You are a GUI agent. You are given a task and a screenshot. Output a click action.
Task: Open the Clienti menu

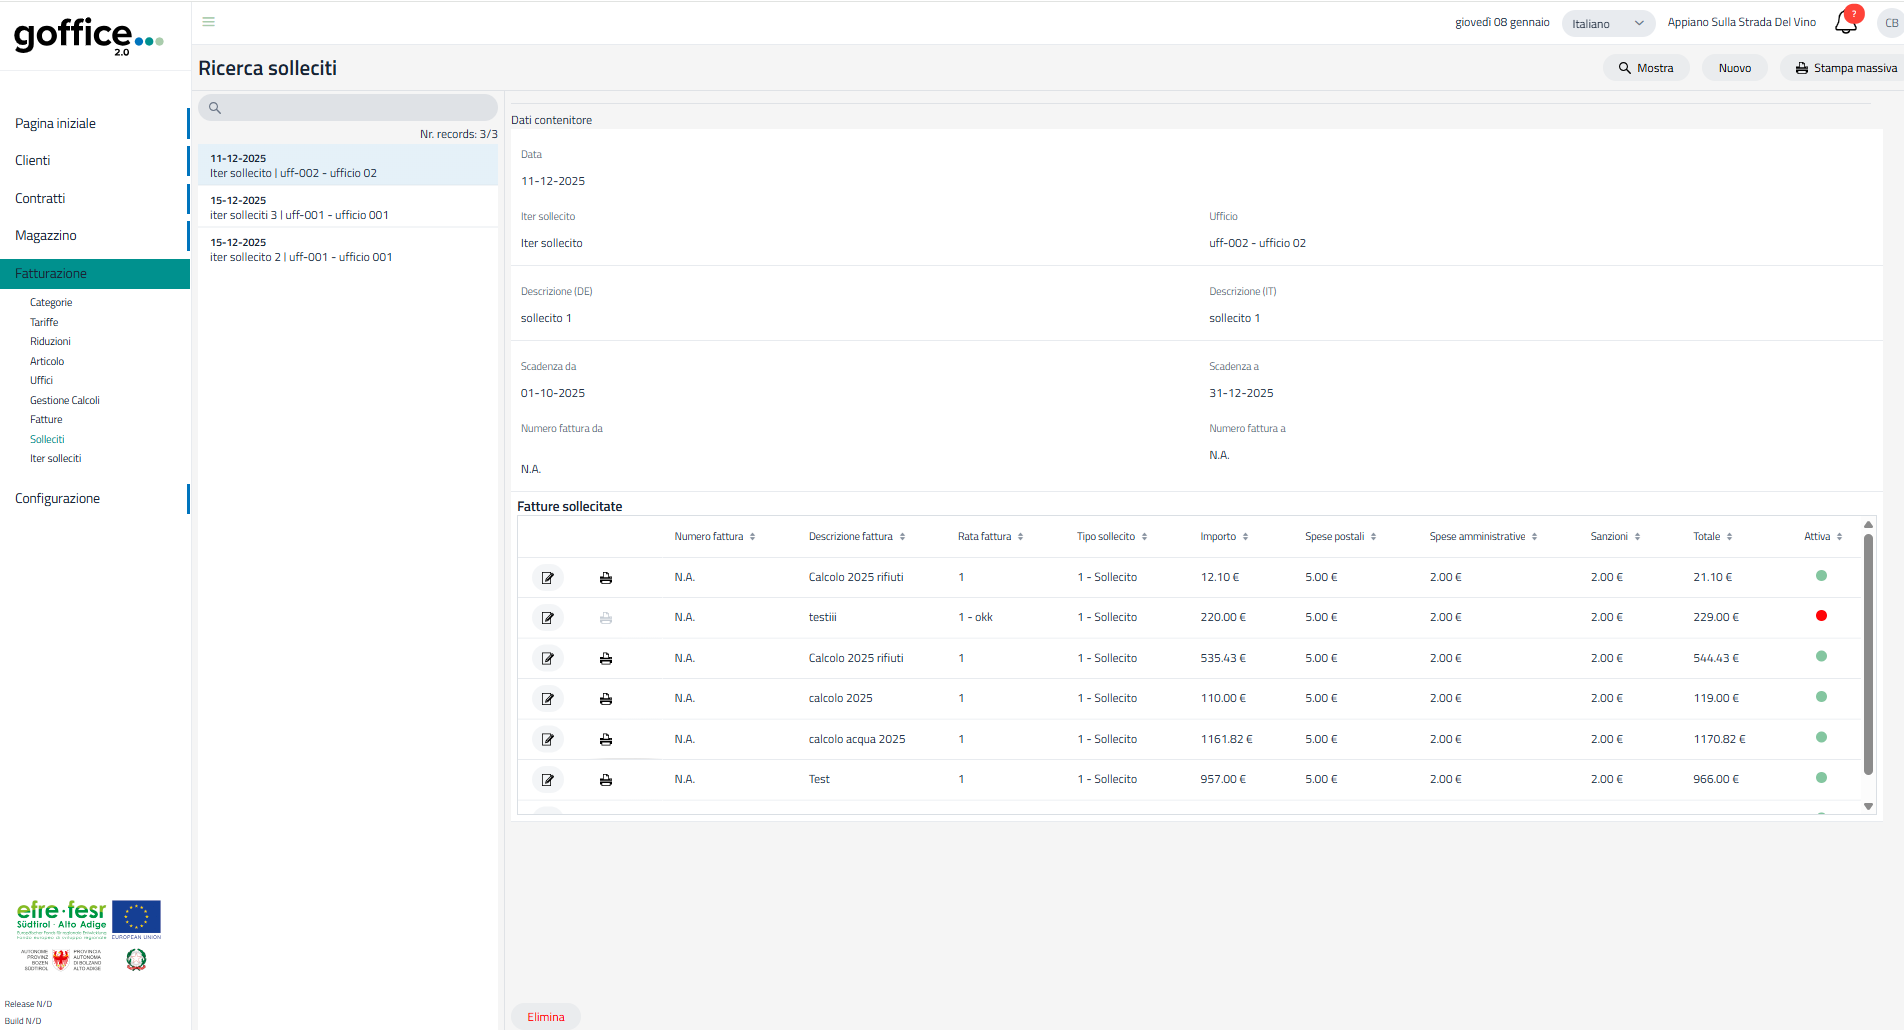tap(33, 160)
